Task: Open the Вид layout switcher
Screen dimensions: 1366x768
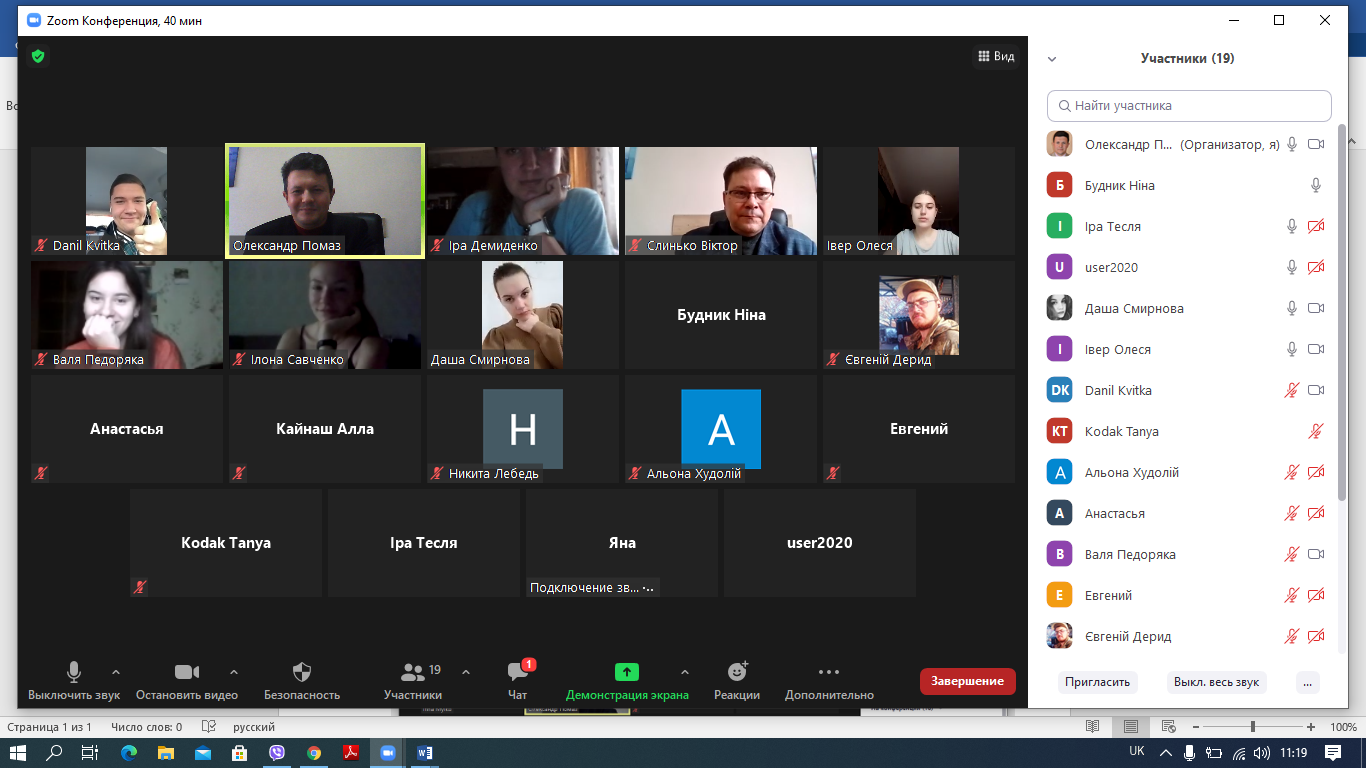Action: tap(996, 57)
